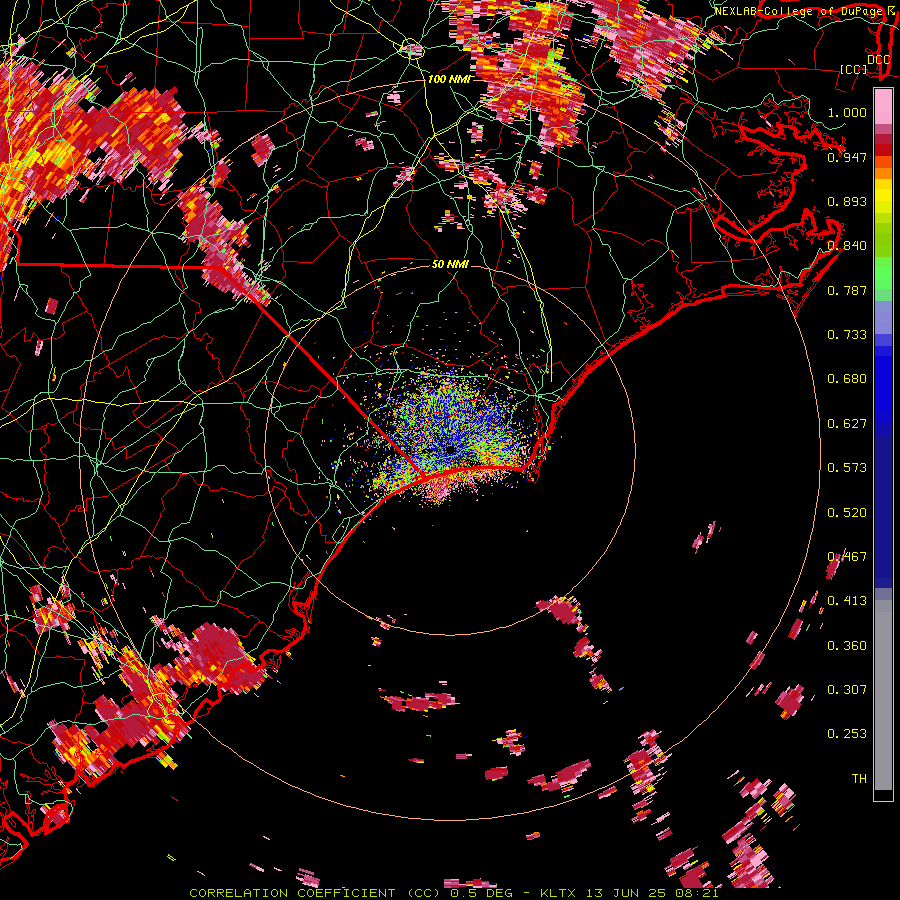Click the 0.680 legend value
The height and width of the screenshot is (900, 900).
847,379
